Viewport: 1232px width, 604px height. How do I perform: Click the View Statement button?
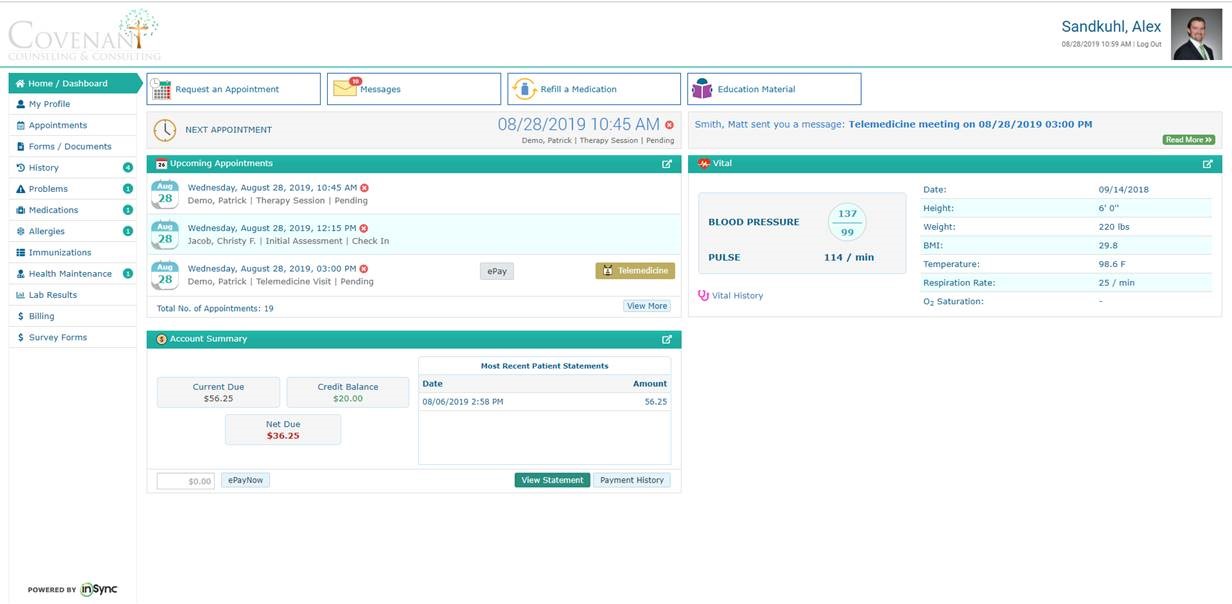pyautogui.click(x=552, y=480)
